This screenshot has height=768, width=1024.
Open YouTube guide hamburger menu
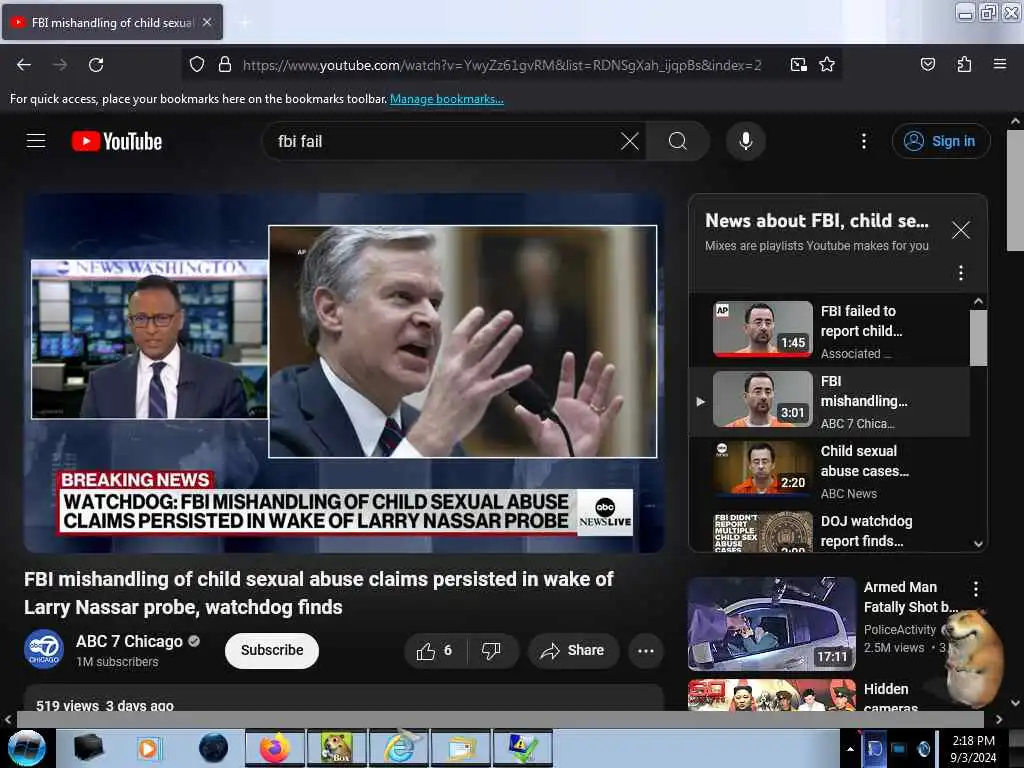pyautogui.click(x=36, y=141)
